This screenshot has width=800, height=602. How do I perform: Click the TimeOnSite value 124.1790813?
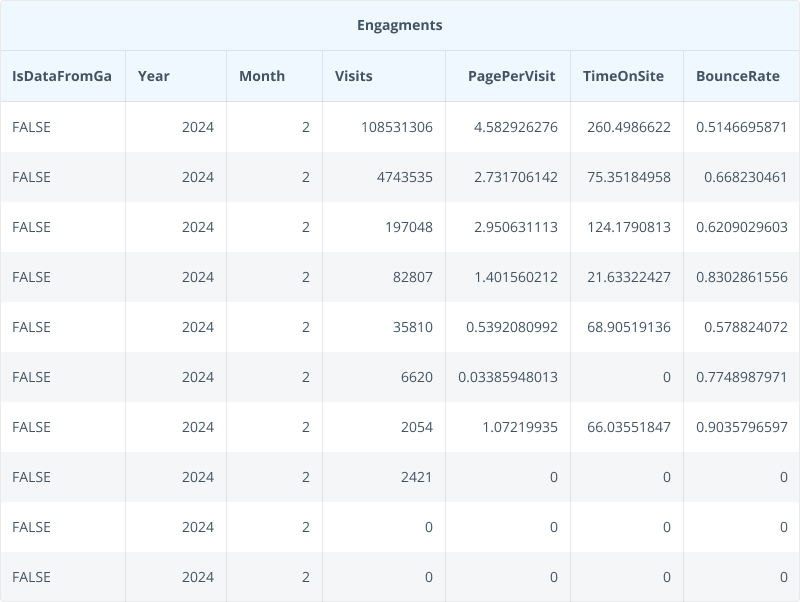(629, 227)
